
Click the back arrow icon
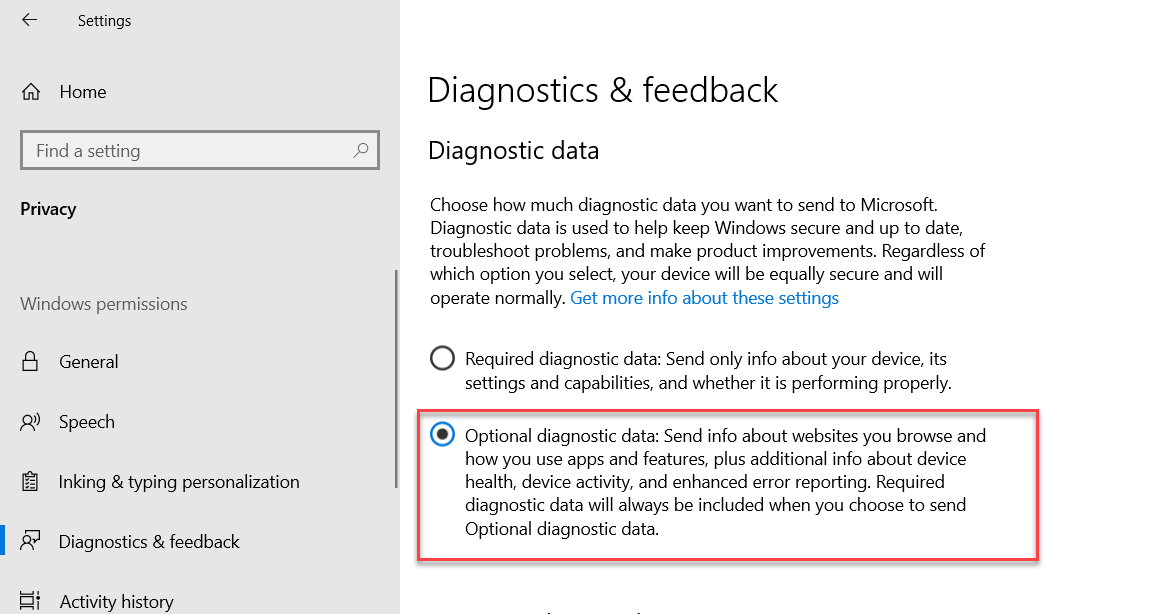pyautogui.click(x=29, y=20)
